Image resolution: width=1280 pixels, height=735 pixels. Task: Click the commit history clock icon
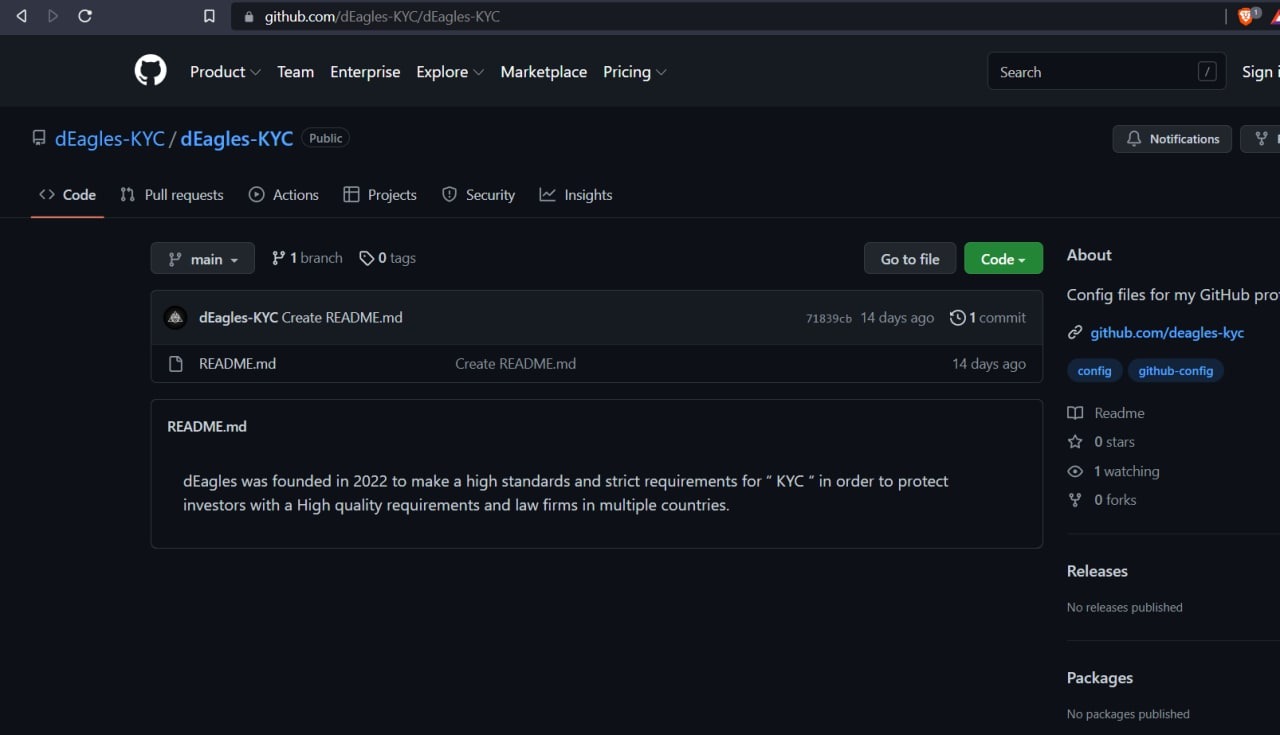(957, 318)
